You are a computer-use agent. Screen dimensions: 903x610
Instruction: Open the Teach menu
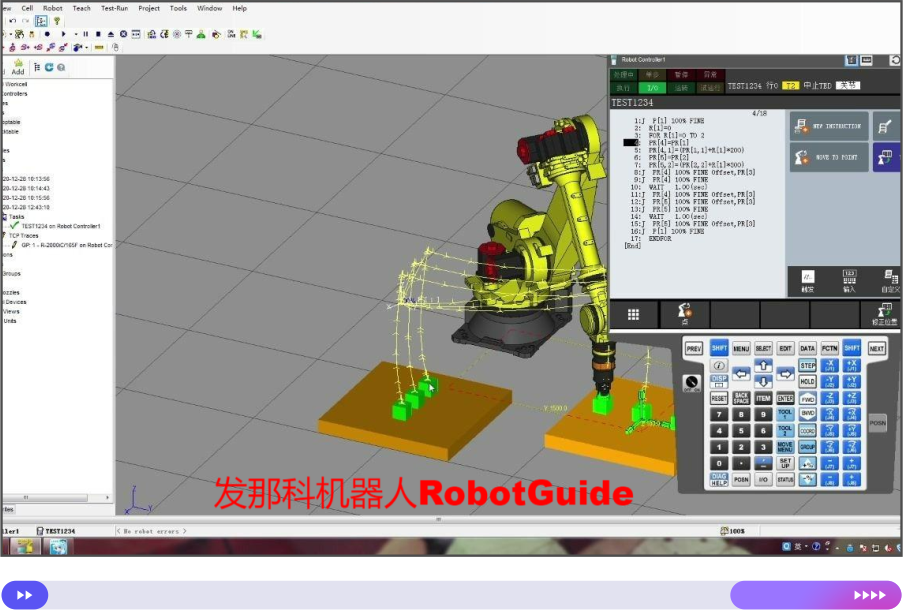pyautogui.click(x=81, y=8)
